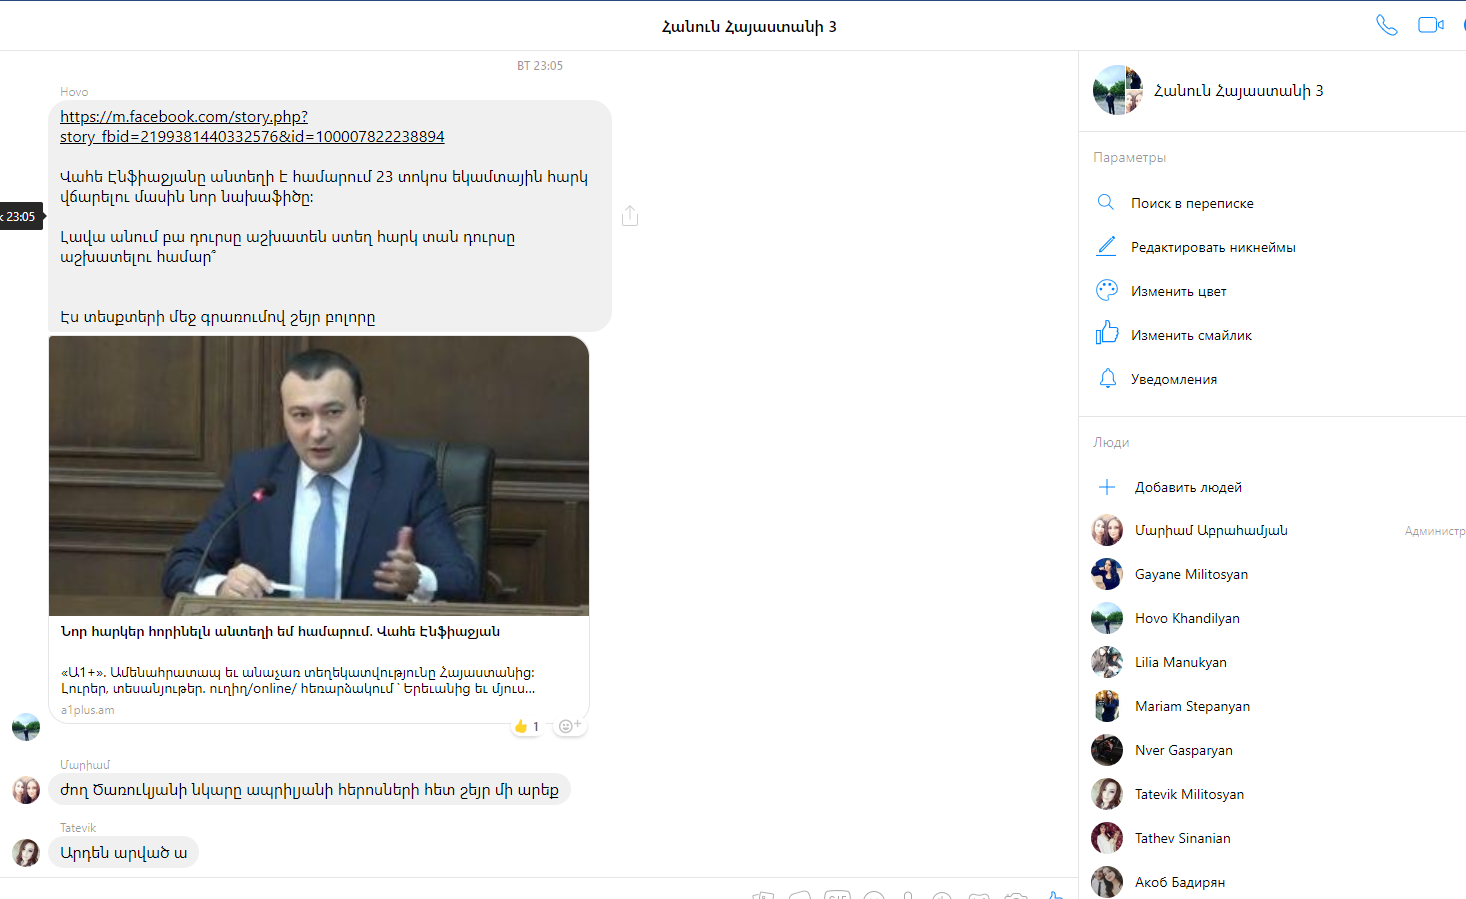Click Tathev Sinanian in the people list

click(1182, 838)
